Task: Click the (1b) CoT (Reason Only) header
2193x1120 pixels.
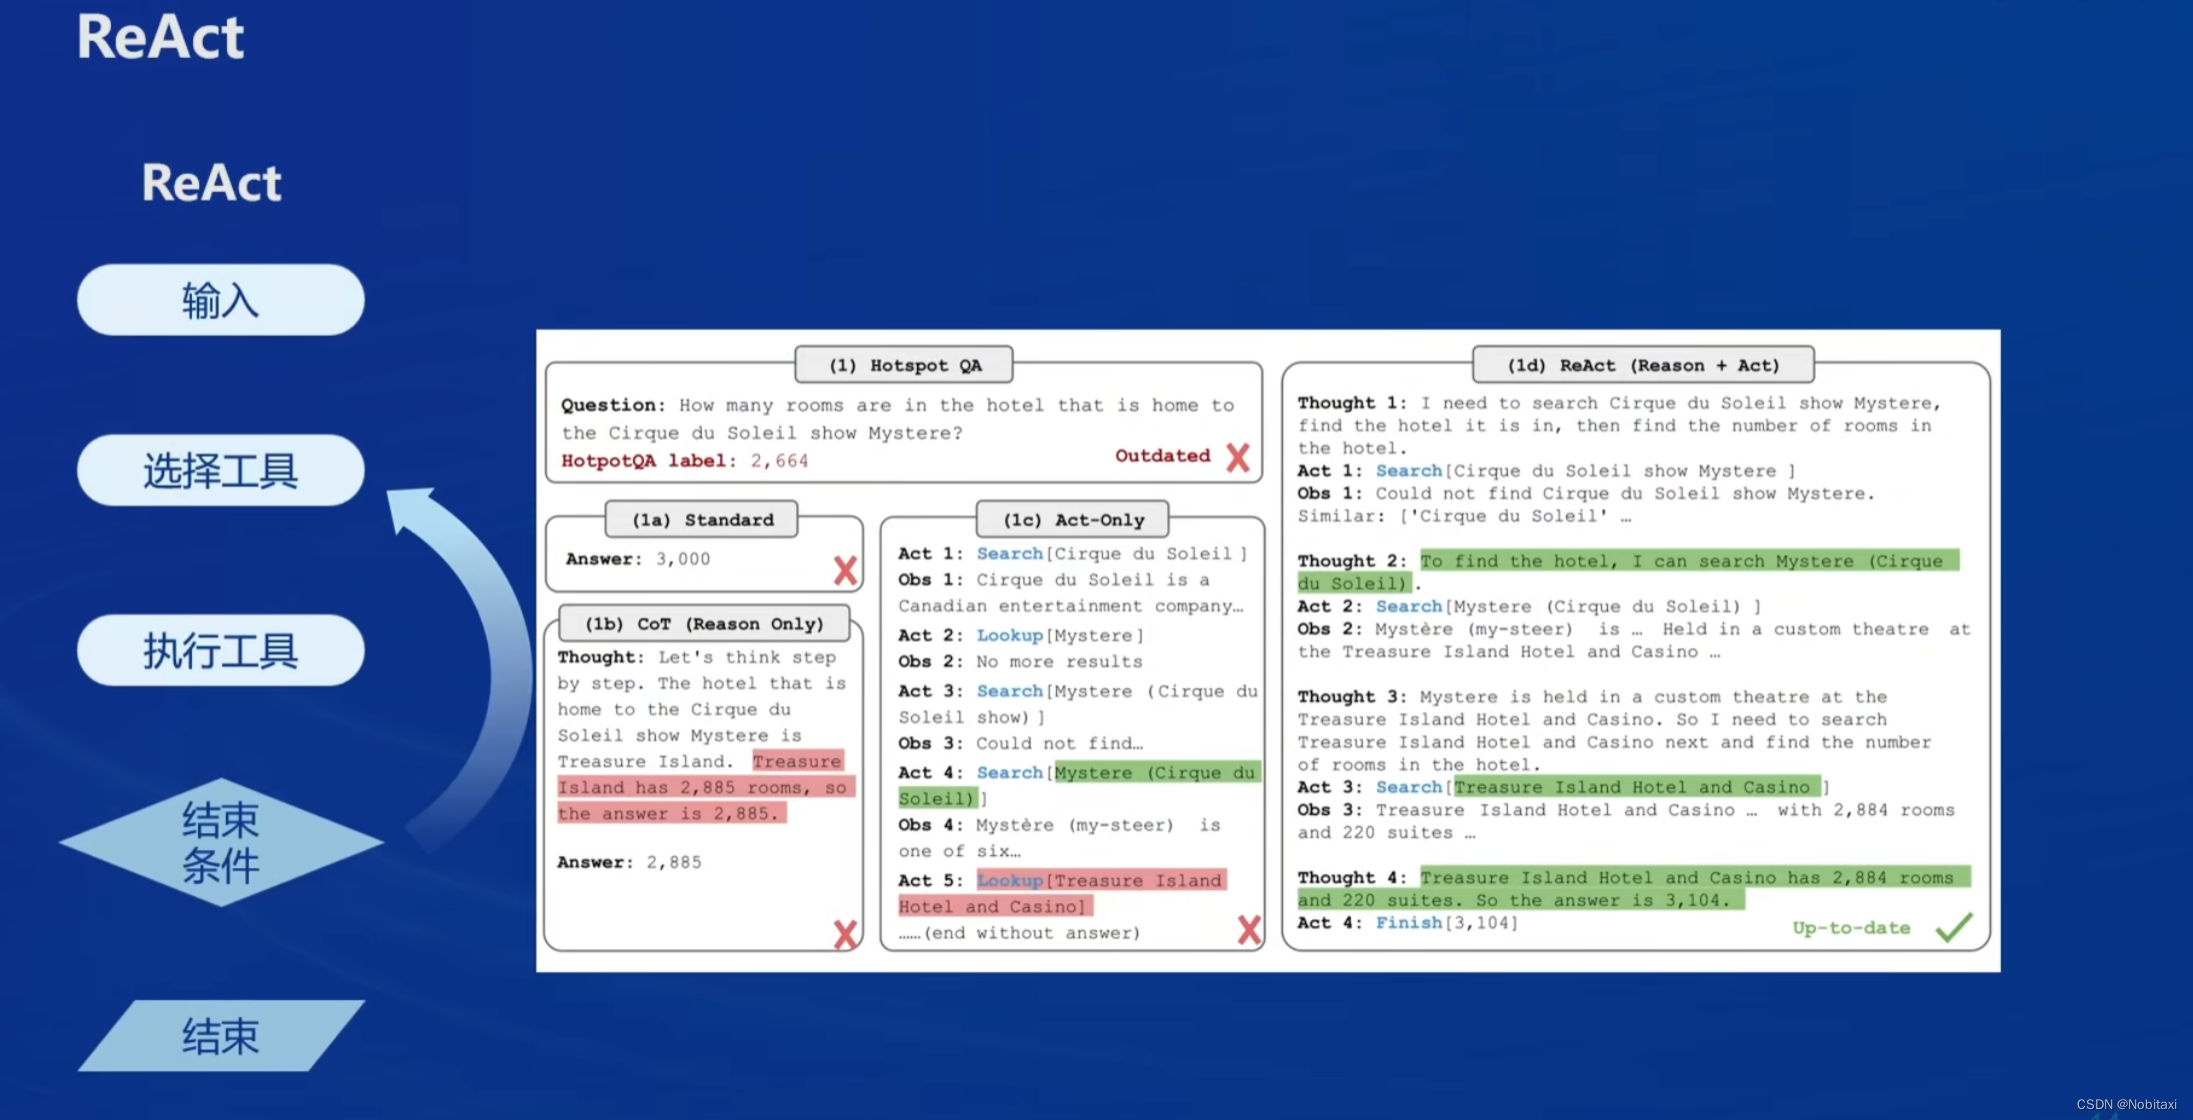Action: (x=704, y=624)
